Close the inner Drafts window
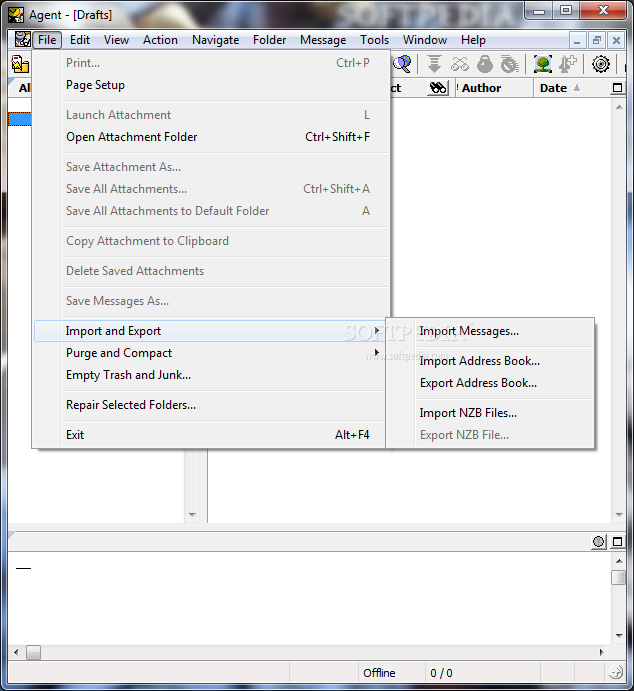Screen dimensions: 634x691 tap(616, 41)
